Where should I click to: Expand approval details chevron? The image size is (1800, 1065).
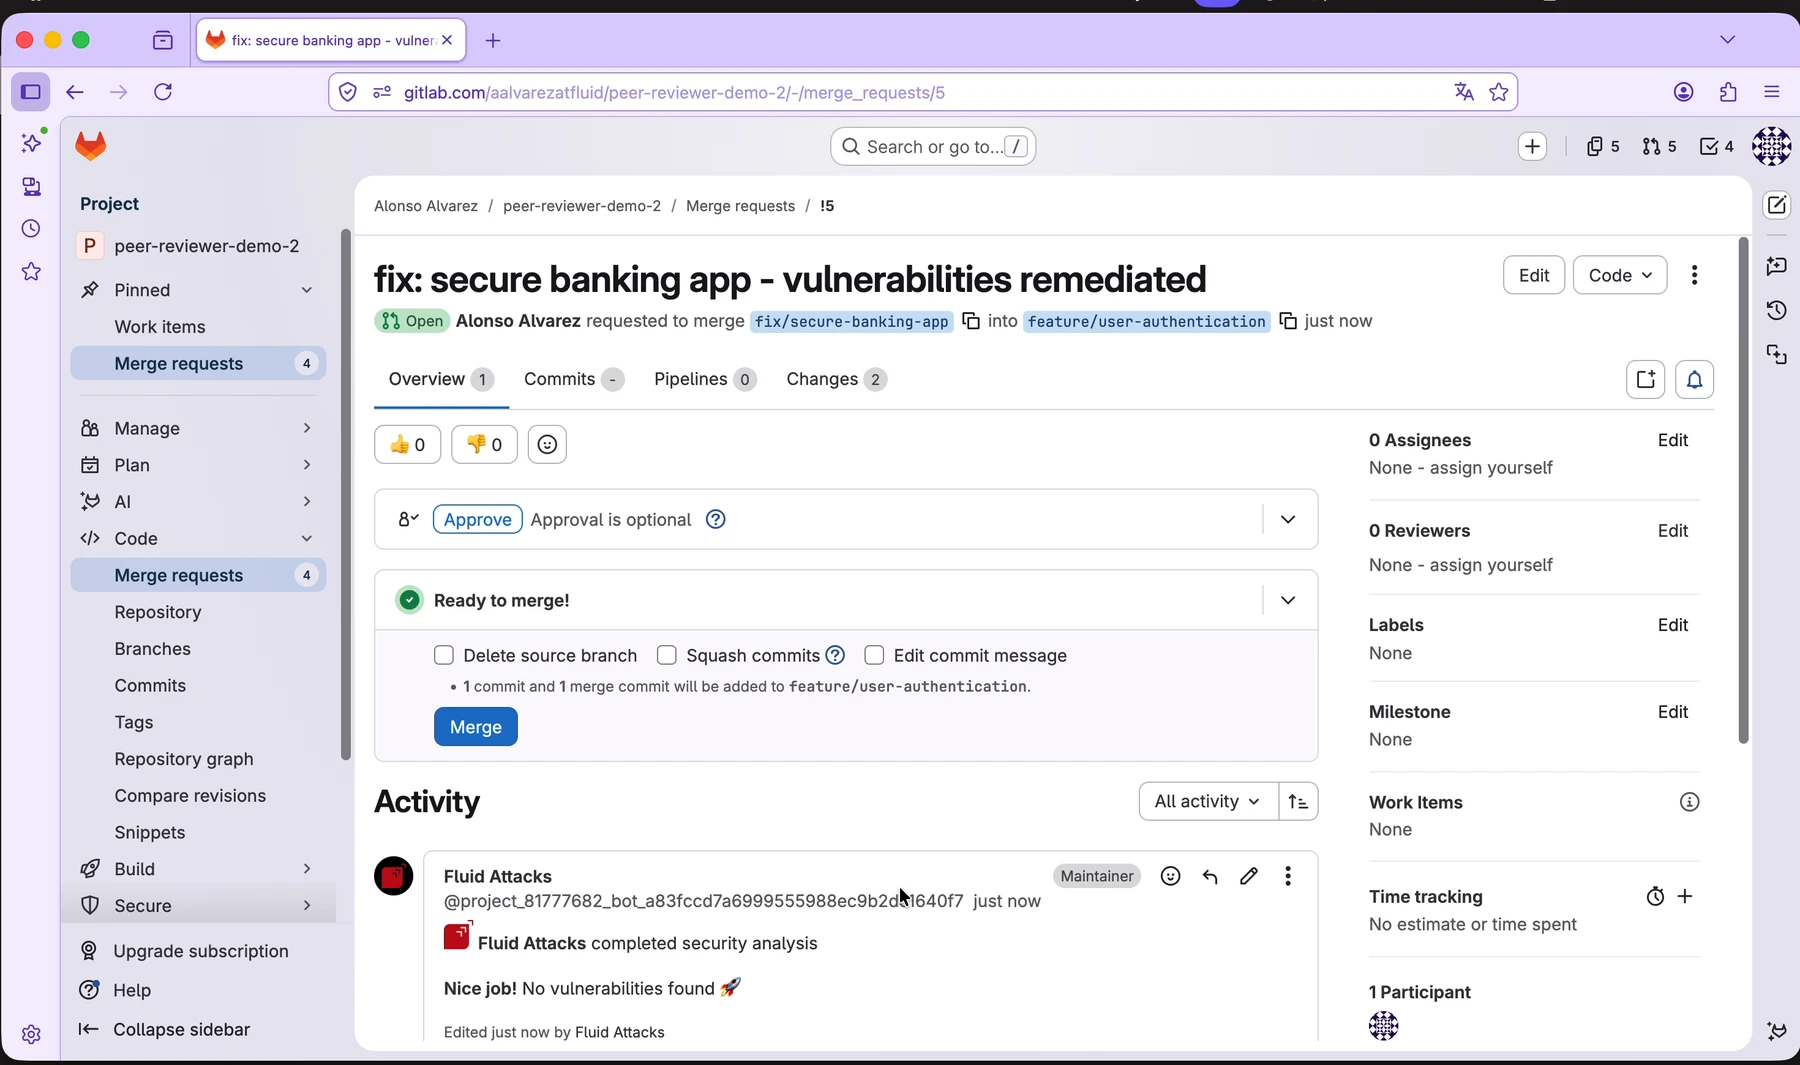click(1288, 519)
